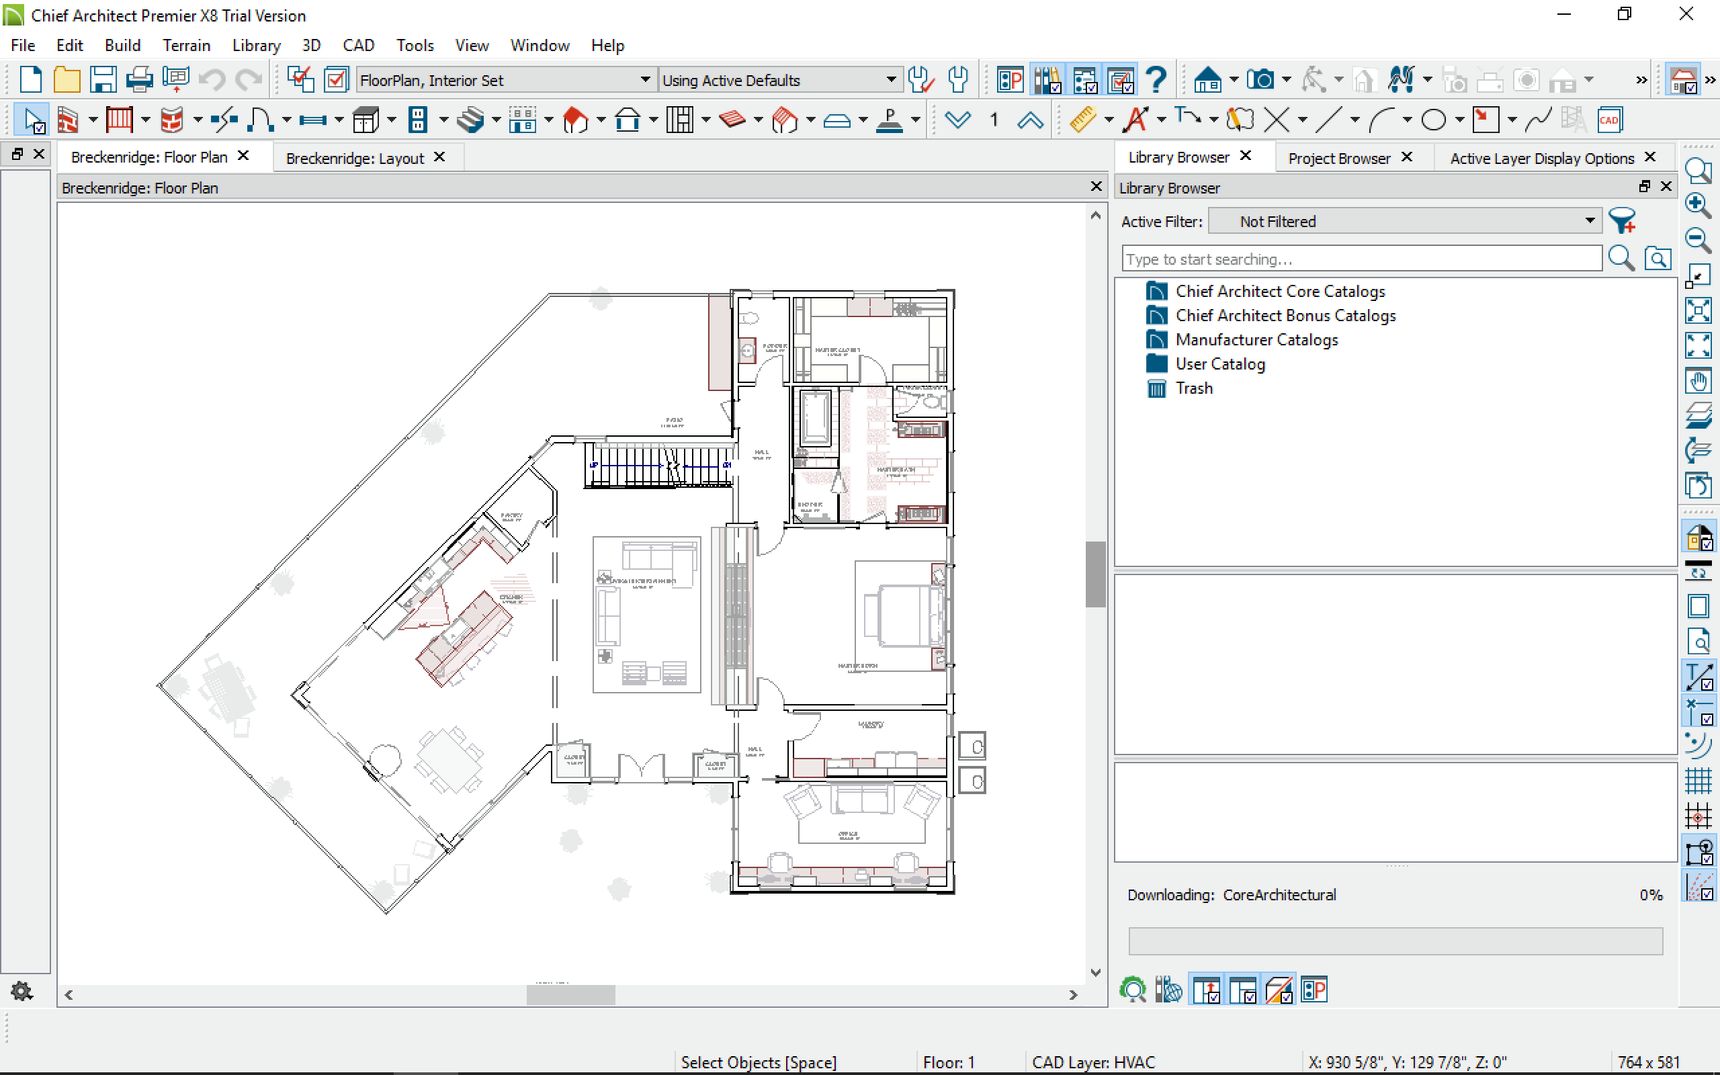Open the Using Active Defaults dropdown
This screenshot has height=1075, width=1720.
coord(780,80)
